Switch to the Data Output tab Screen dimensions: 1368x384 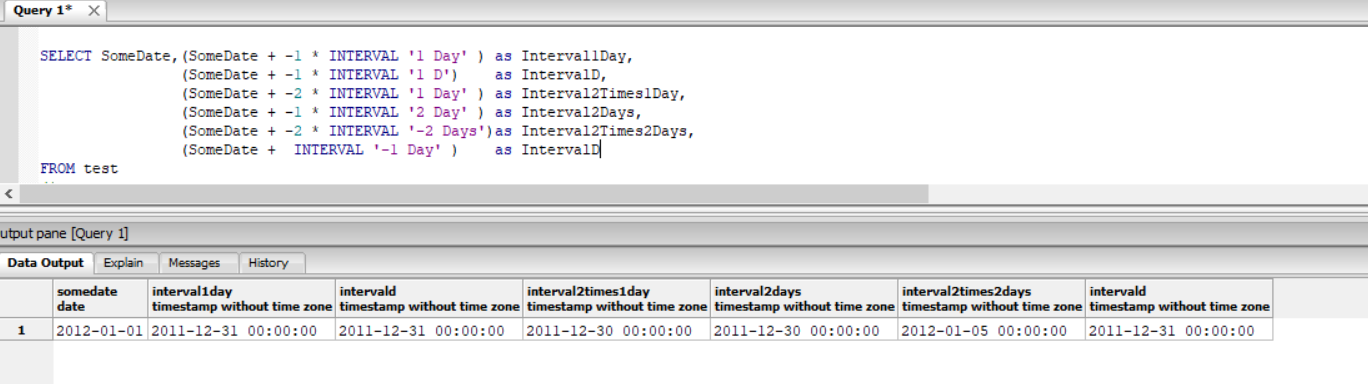click(47, 263)
